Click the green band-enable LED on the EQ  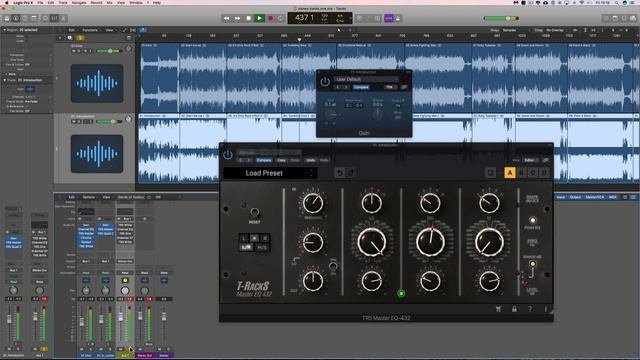pos(401,293)
